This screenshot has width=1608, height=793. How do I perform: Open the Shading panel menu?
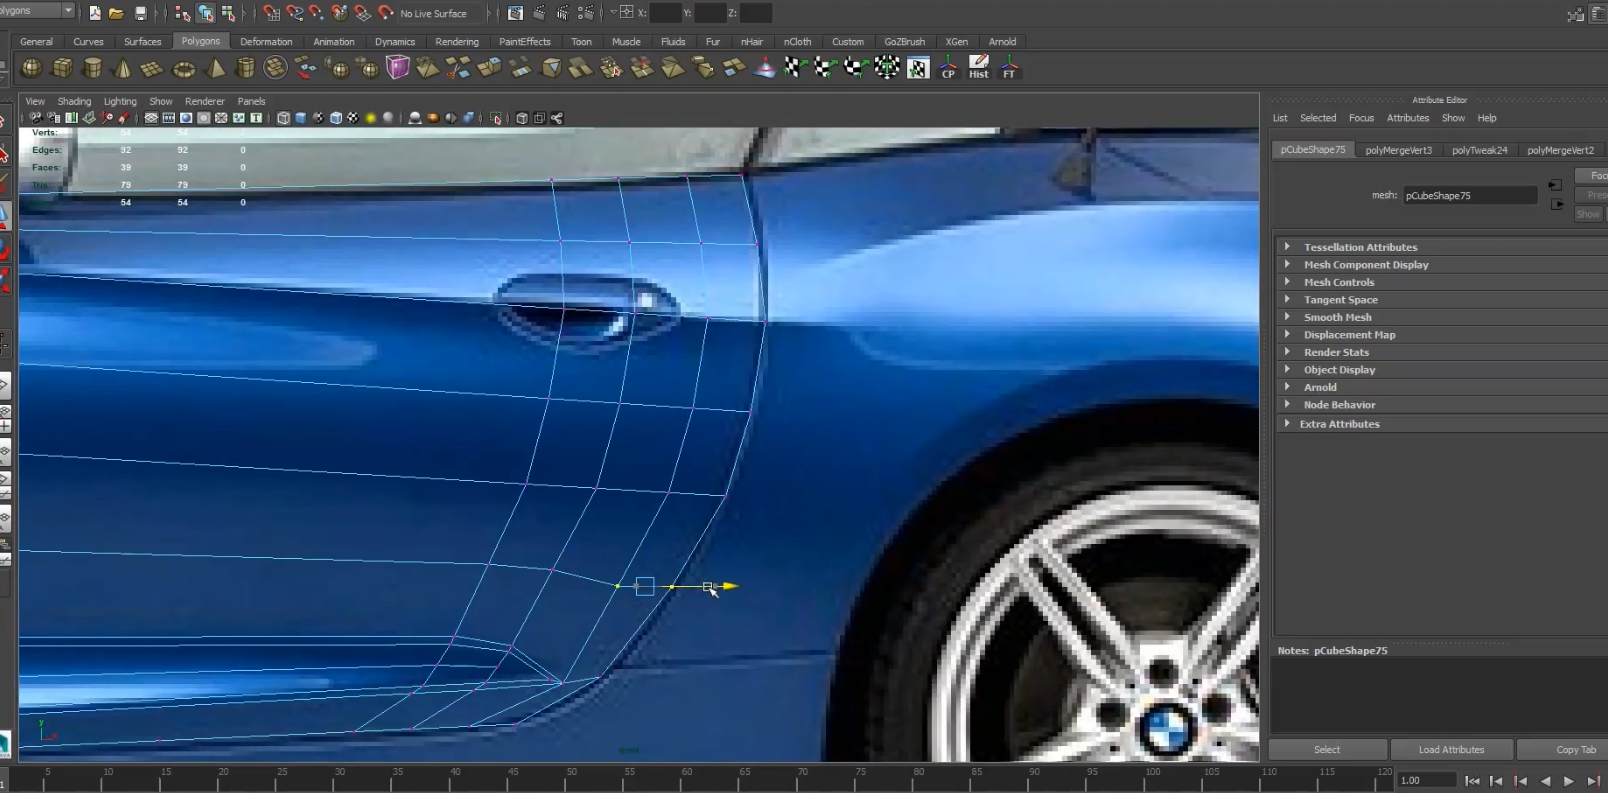click(74, 101)
